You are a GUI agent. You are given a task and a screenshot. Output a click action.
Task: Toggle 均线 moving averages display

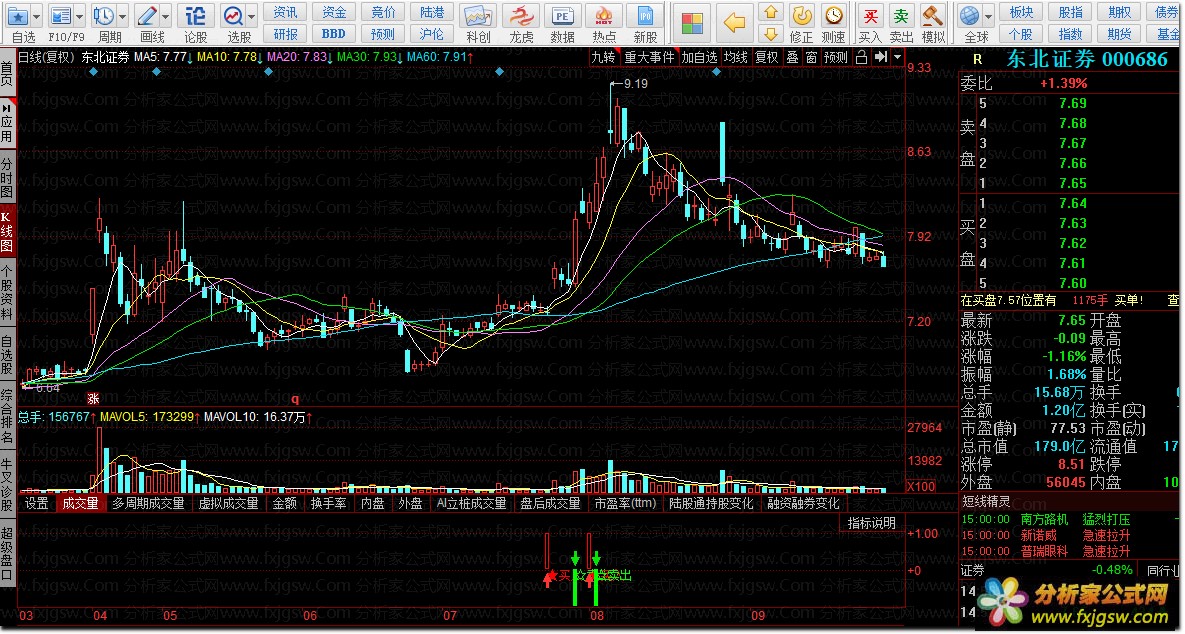(x=735, y=57)
